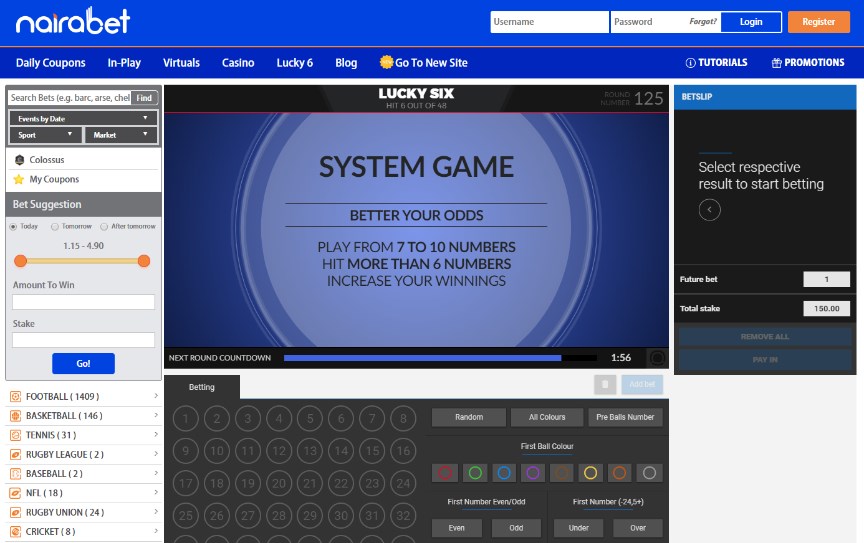Image resolution: width=864 pixels, height=543 pixels.
Task: Open the Casino menu item
Action: click(238, 63)
